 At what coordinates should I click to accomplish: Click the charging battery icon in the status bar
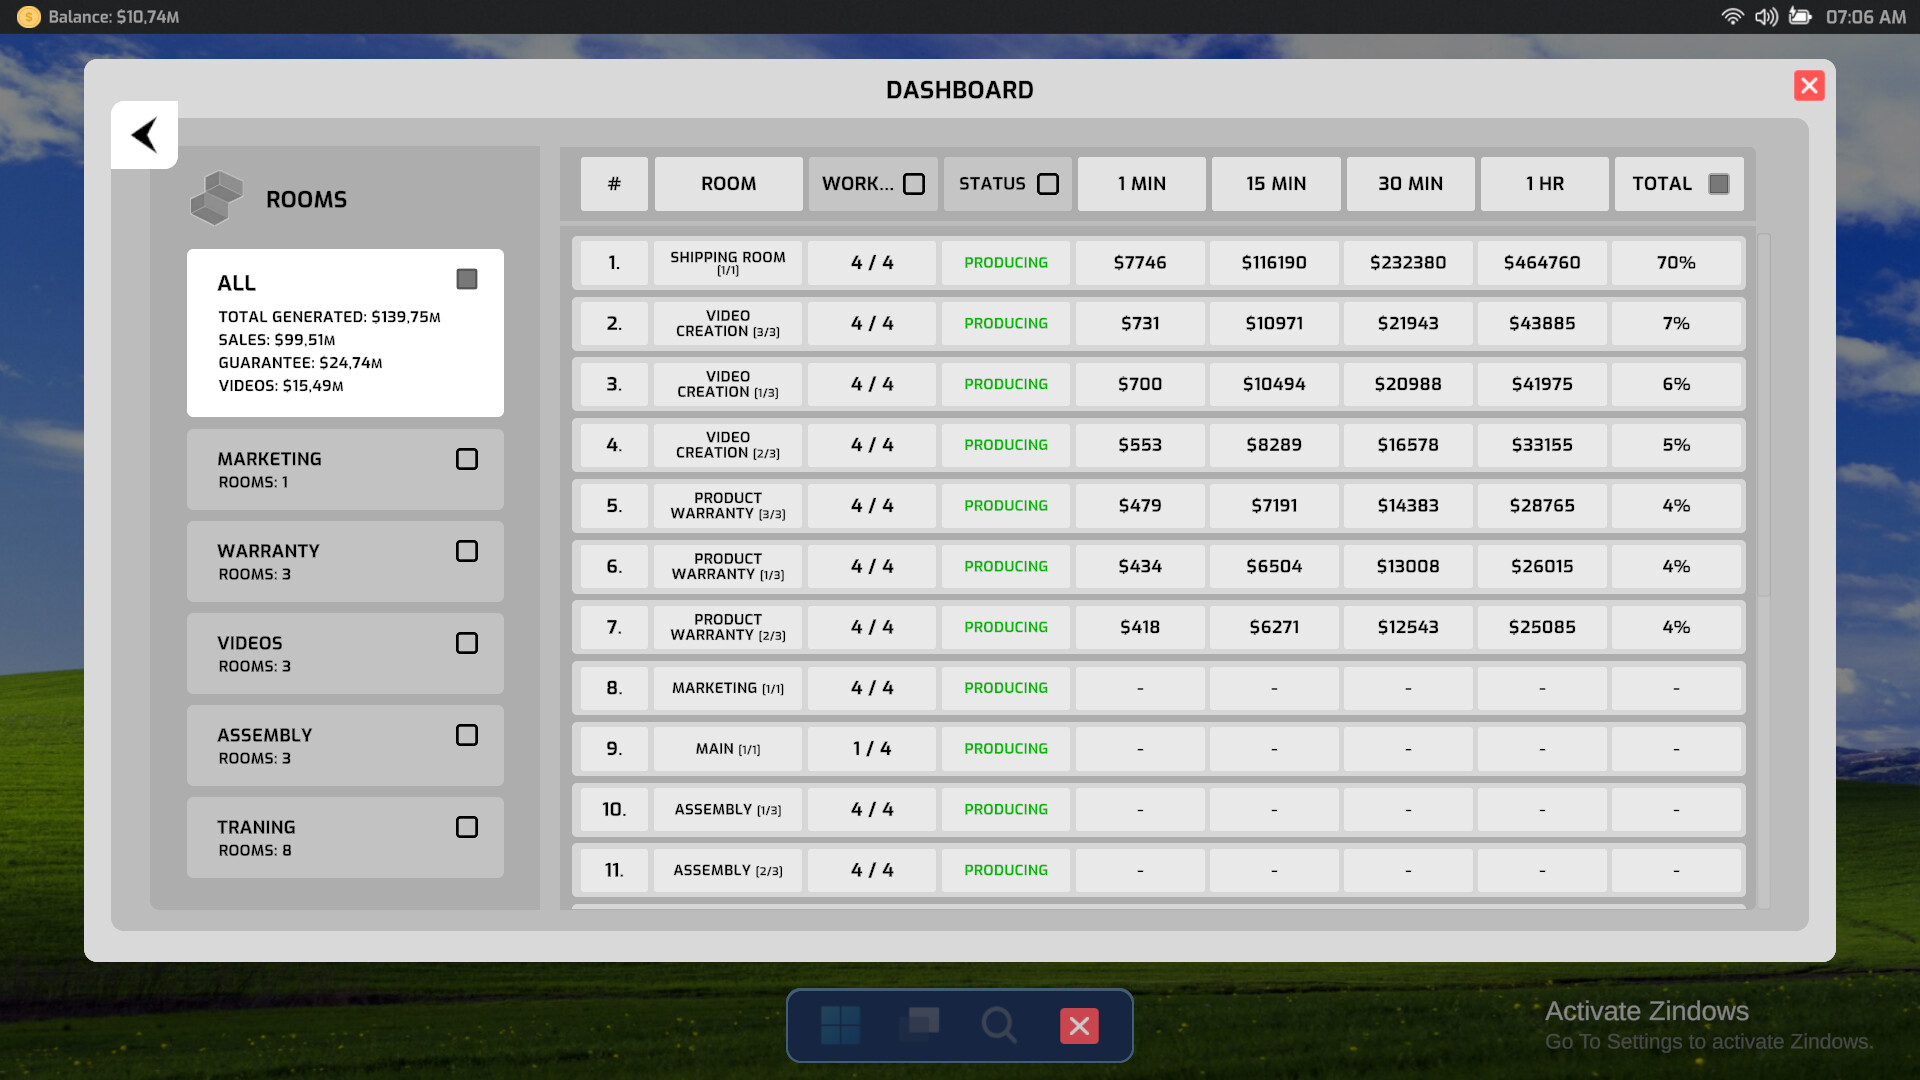coord(1800,16)
